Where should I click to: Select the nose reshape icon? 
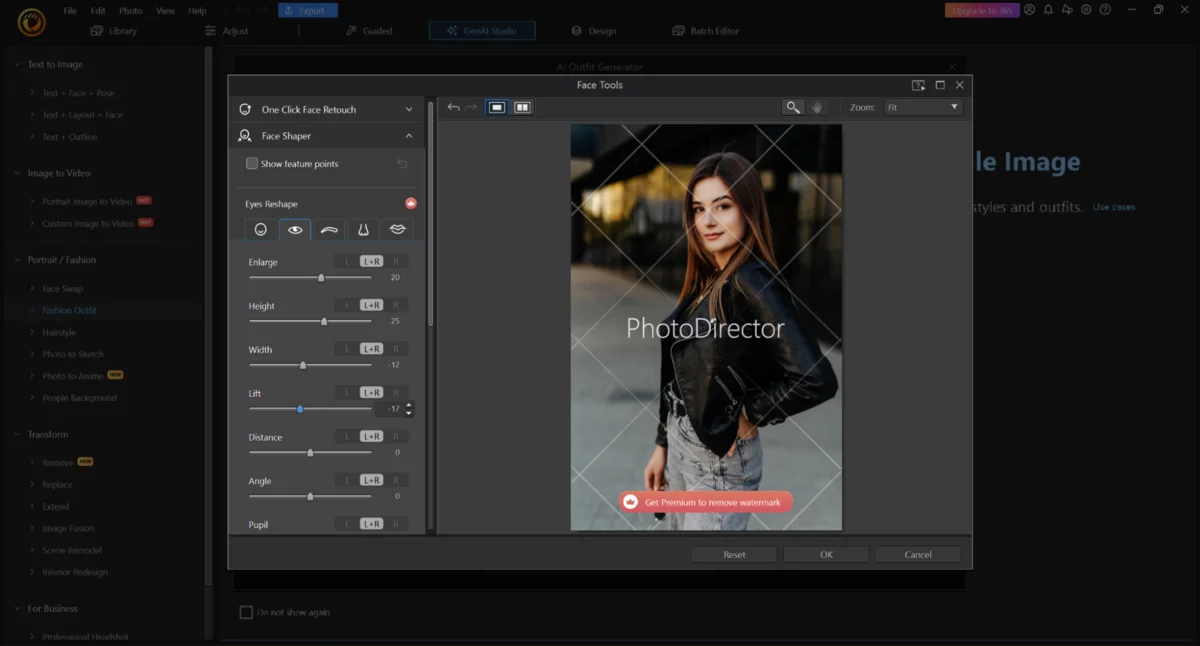(363, 229)
